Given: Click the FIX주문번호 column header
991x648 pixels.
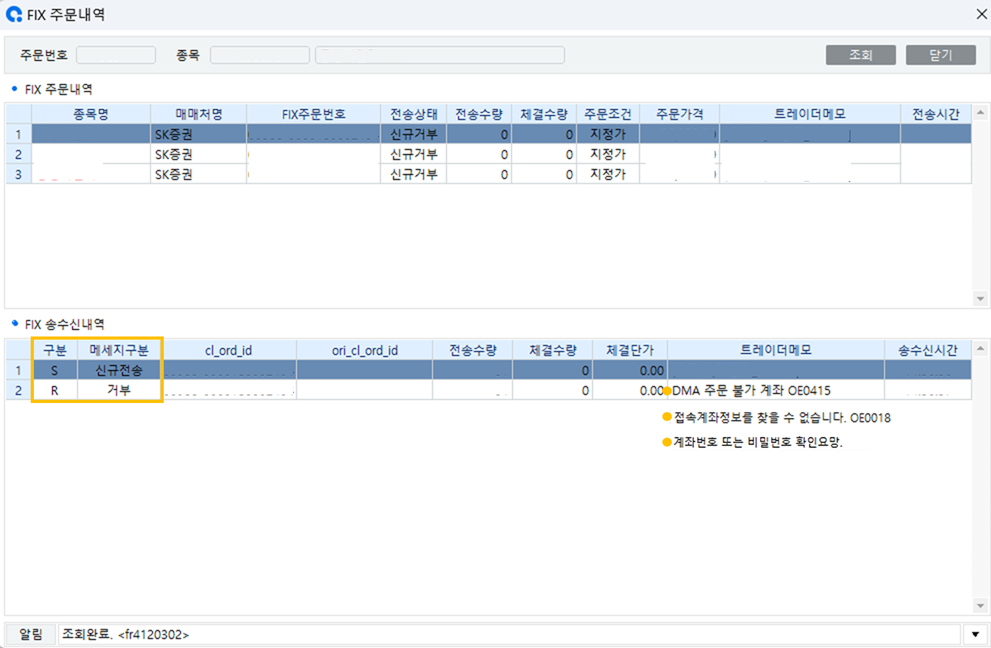Looking at the screenshot, I should (x=313, y=114).
